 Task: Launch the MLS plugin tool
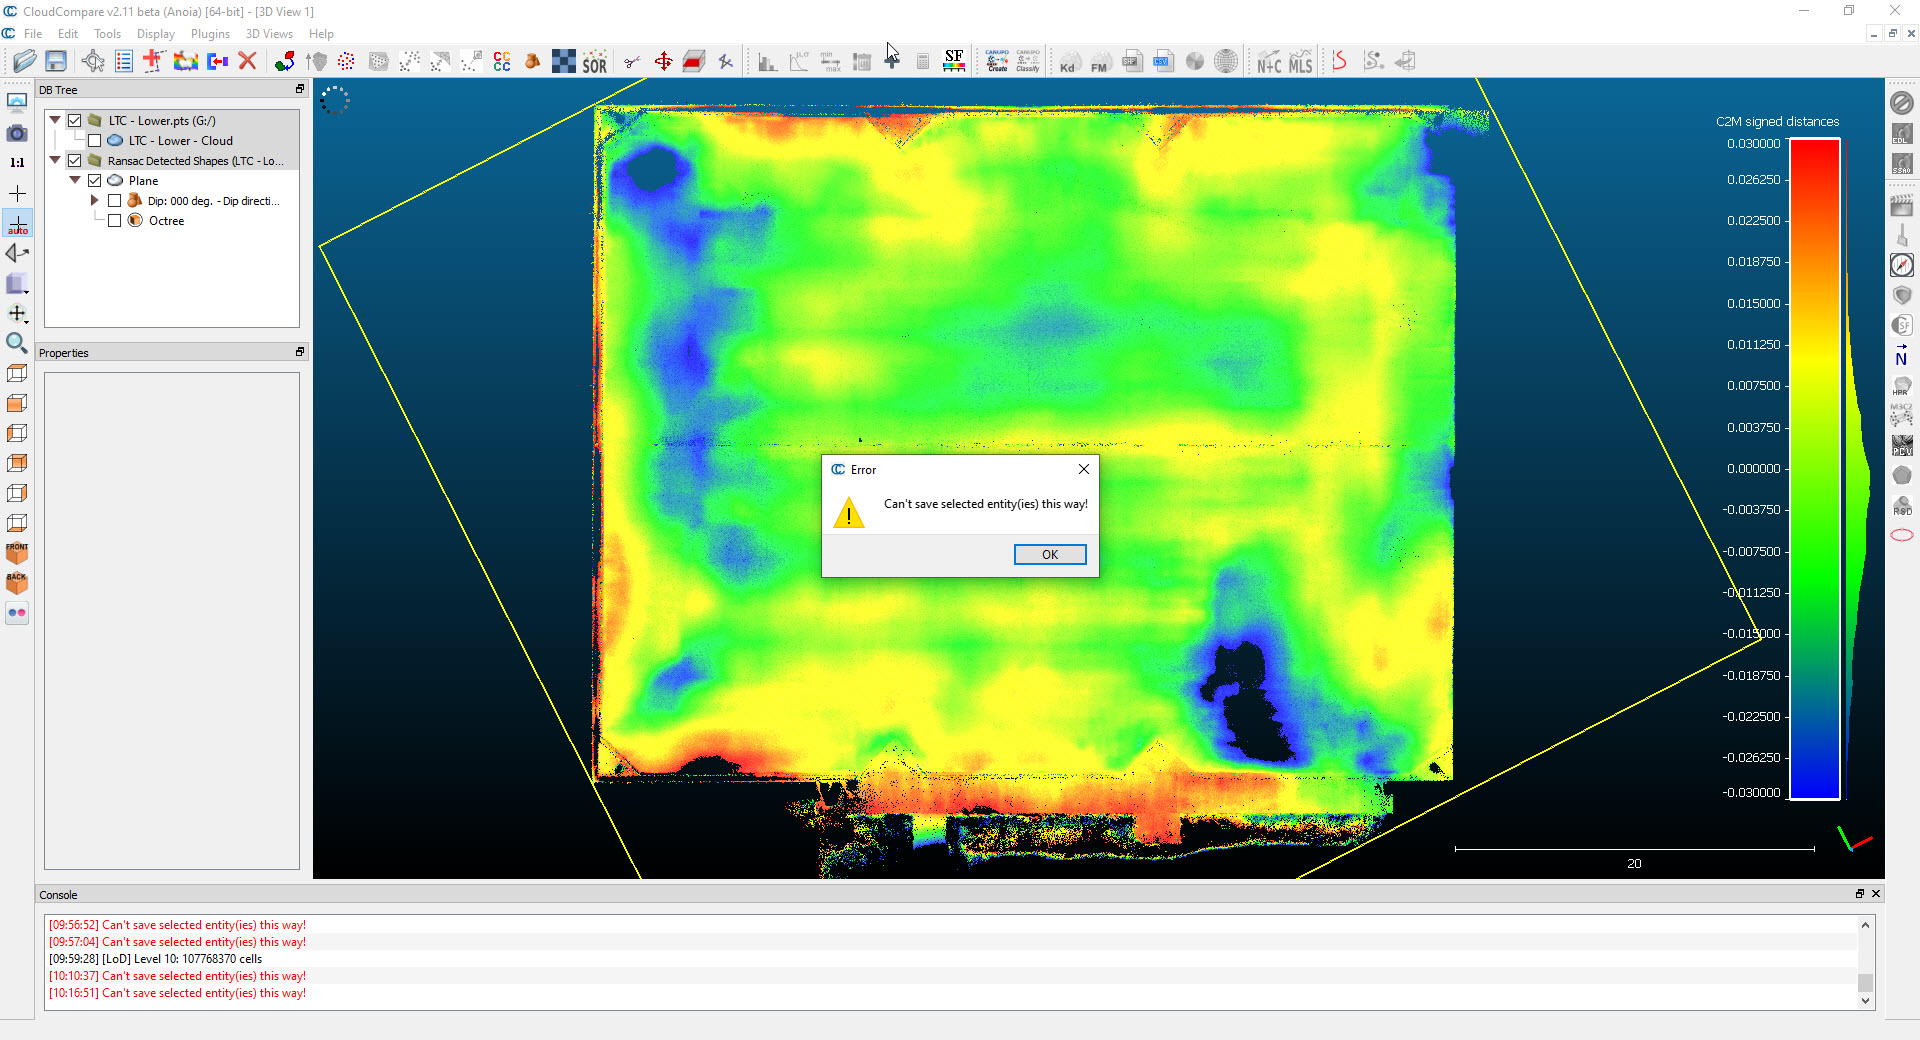click(x=1300, y=62)
